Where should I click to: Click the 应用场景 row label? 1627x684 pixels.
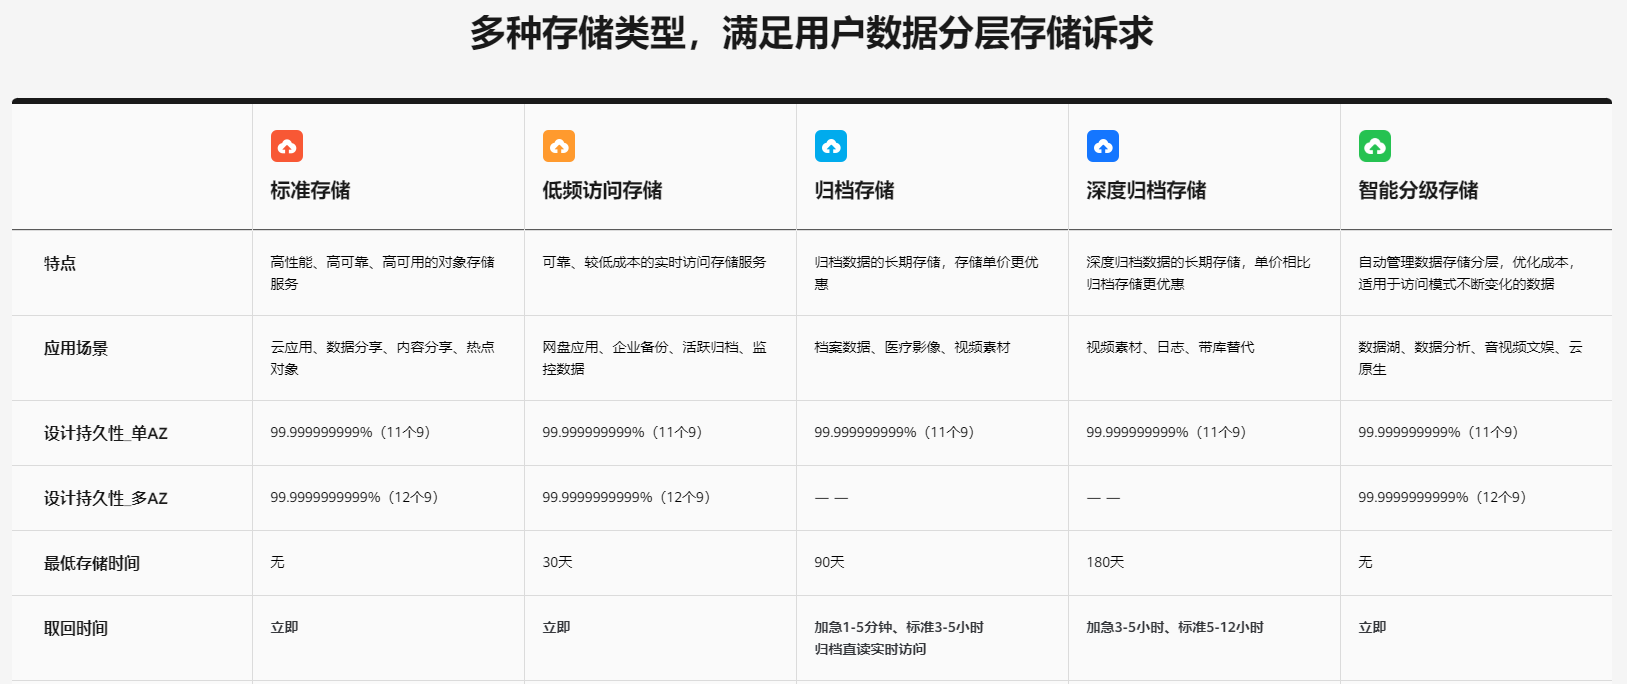76,348
